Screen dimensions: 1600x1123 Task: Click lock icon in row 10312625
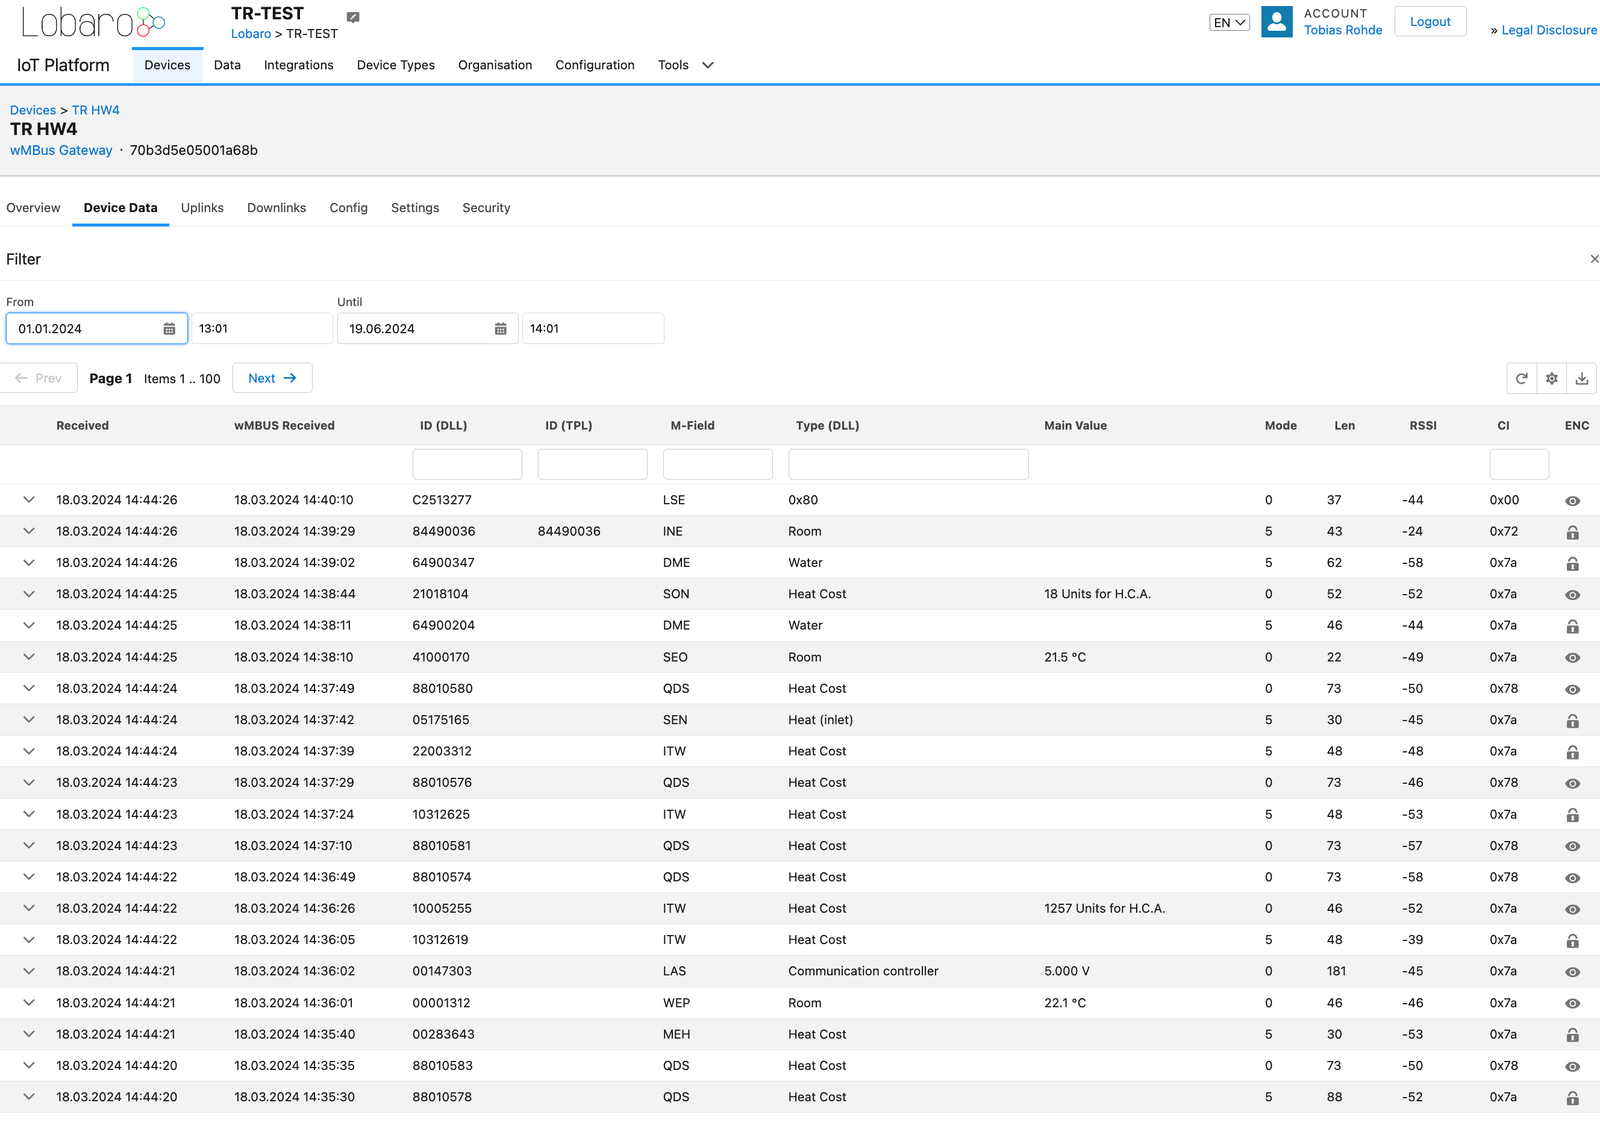(1572, 815)
